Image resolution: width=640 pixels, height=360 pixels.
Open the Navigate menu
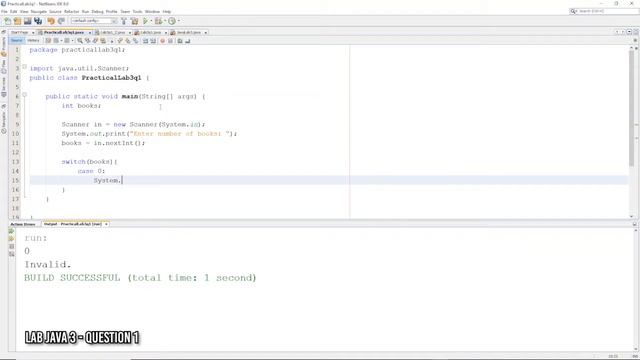pyautogui.click(x=39, y=11)
